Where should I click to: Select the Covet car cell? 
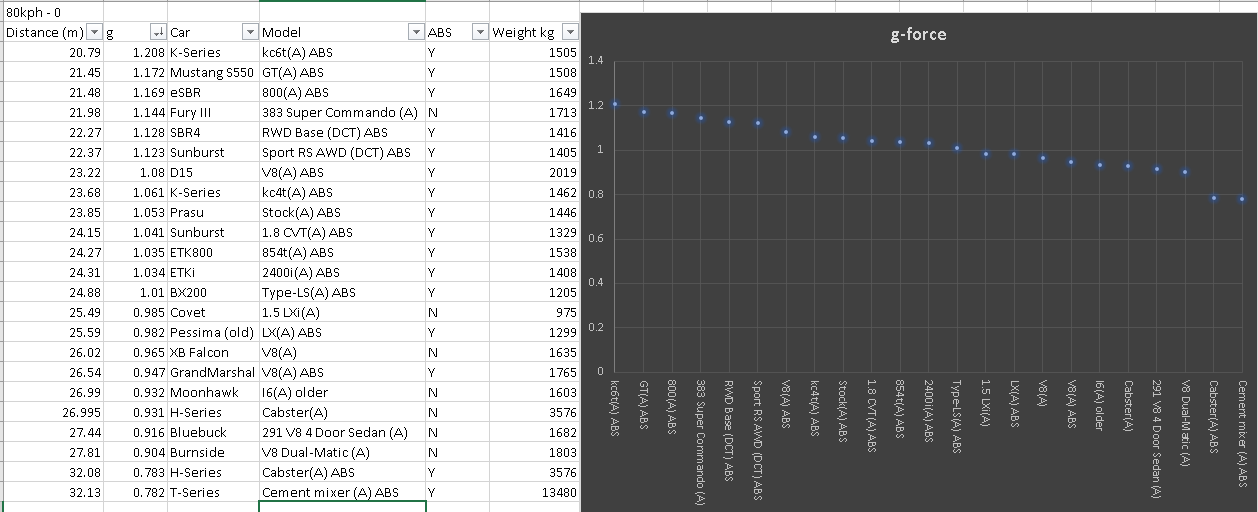point(213,312)
